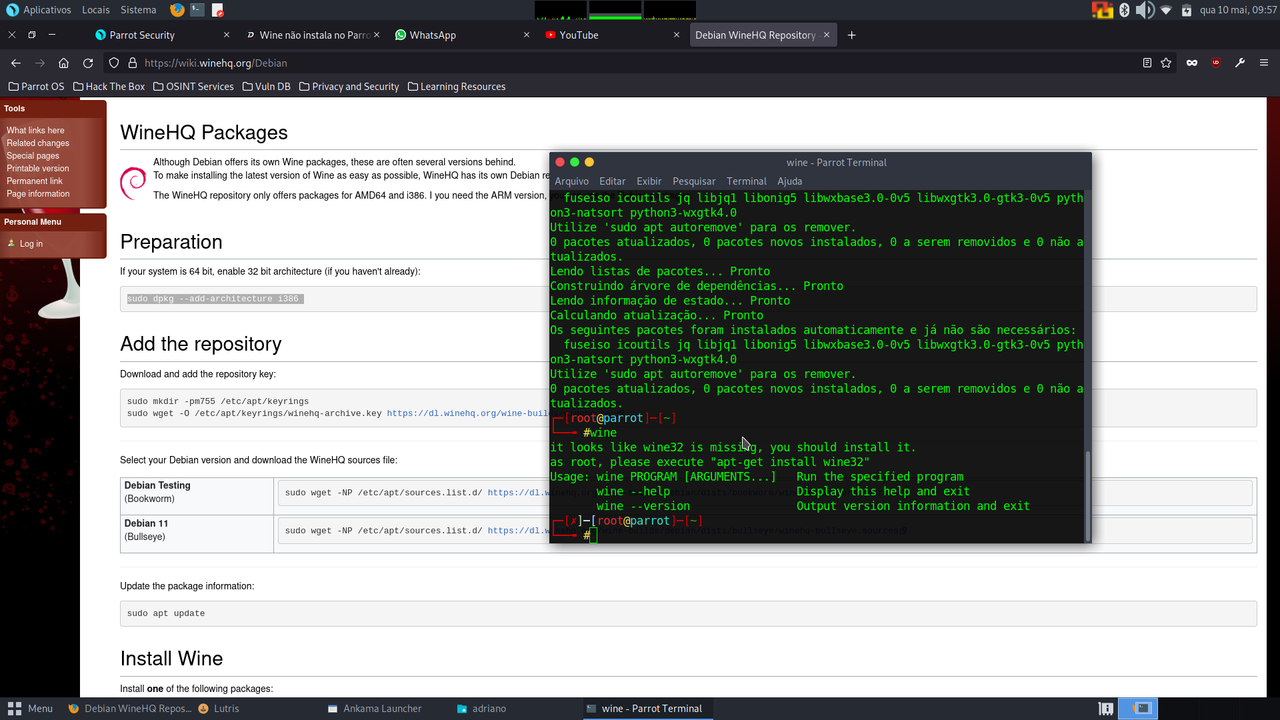
Task: Open the wrench developer tools icon
Action: (1240, 63)
